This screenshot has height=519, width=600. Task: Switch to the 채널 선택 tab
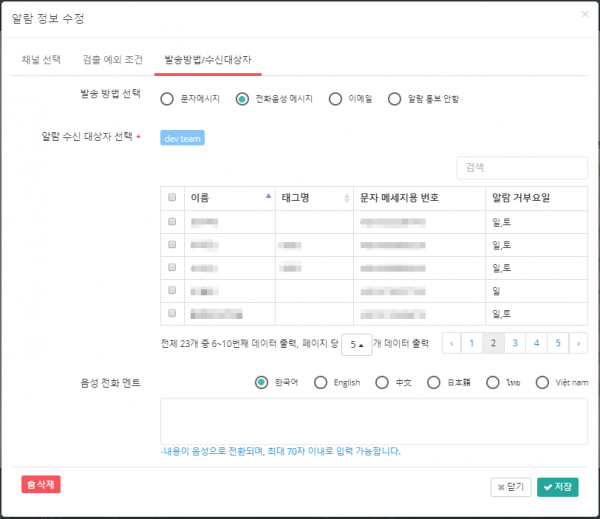pos(41,60)
